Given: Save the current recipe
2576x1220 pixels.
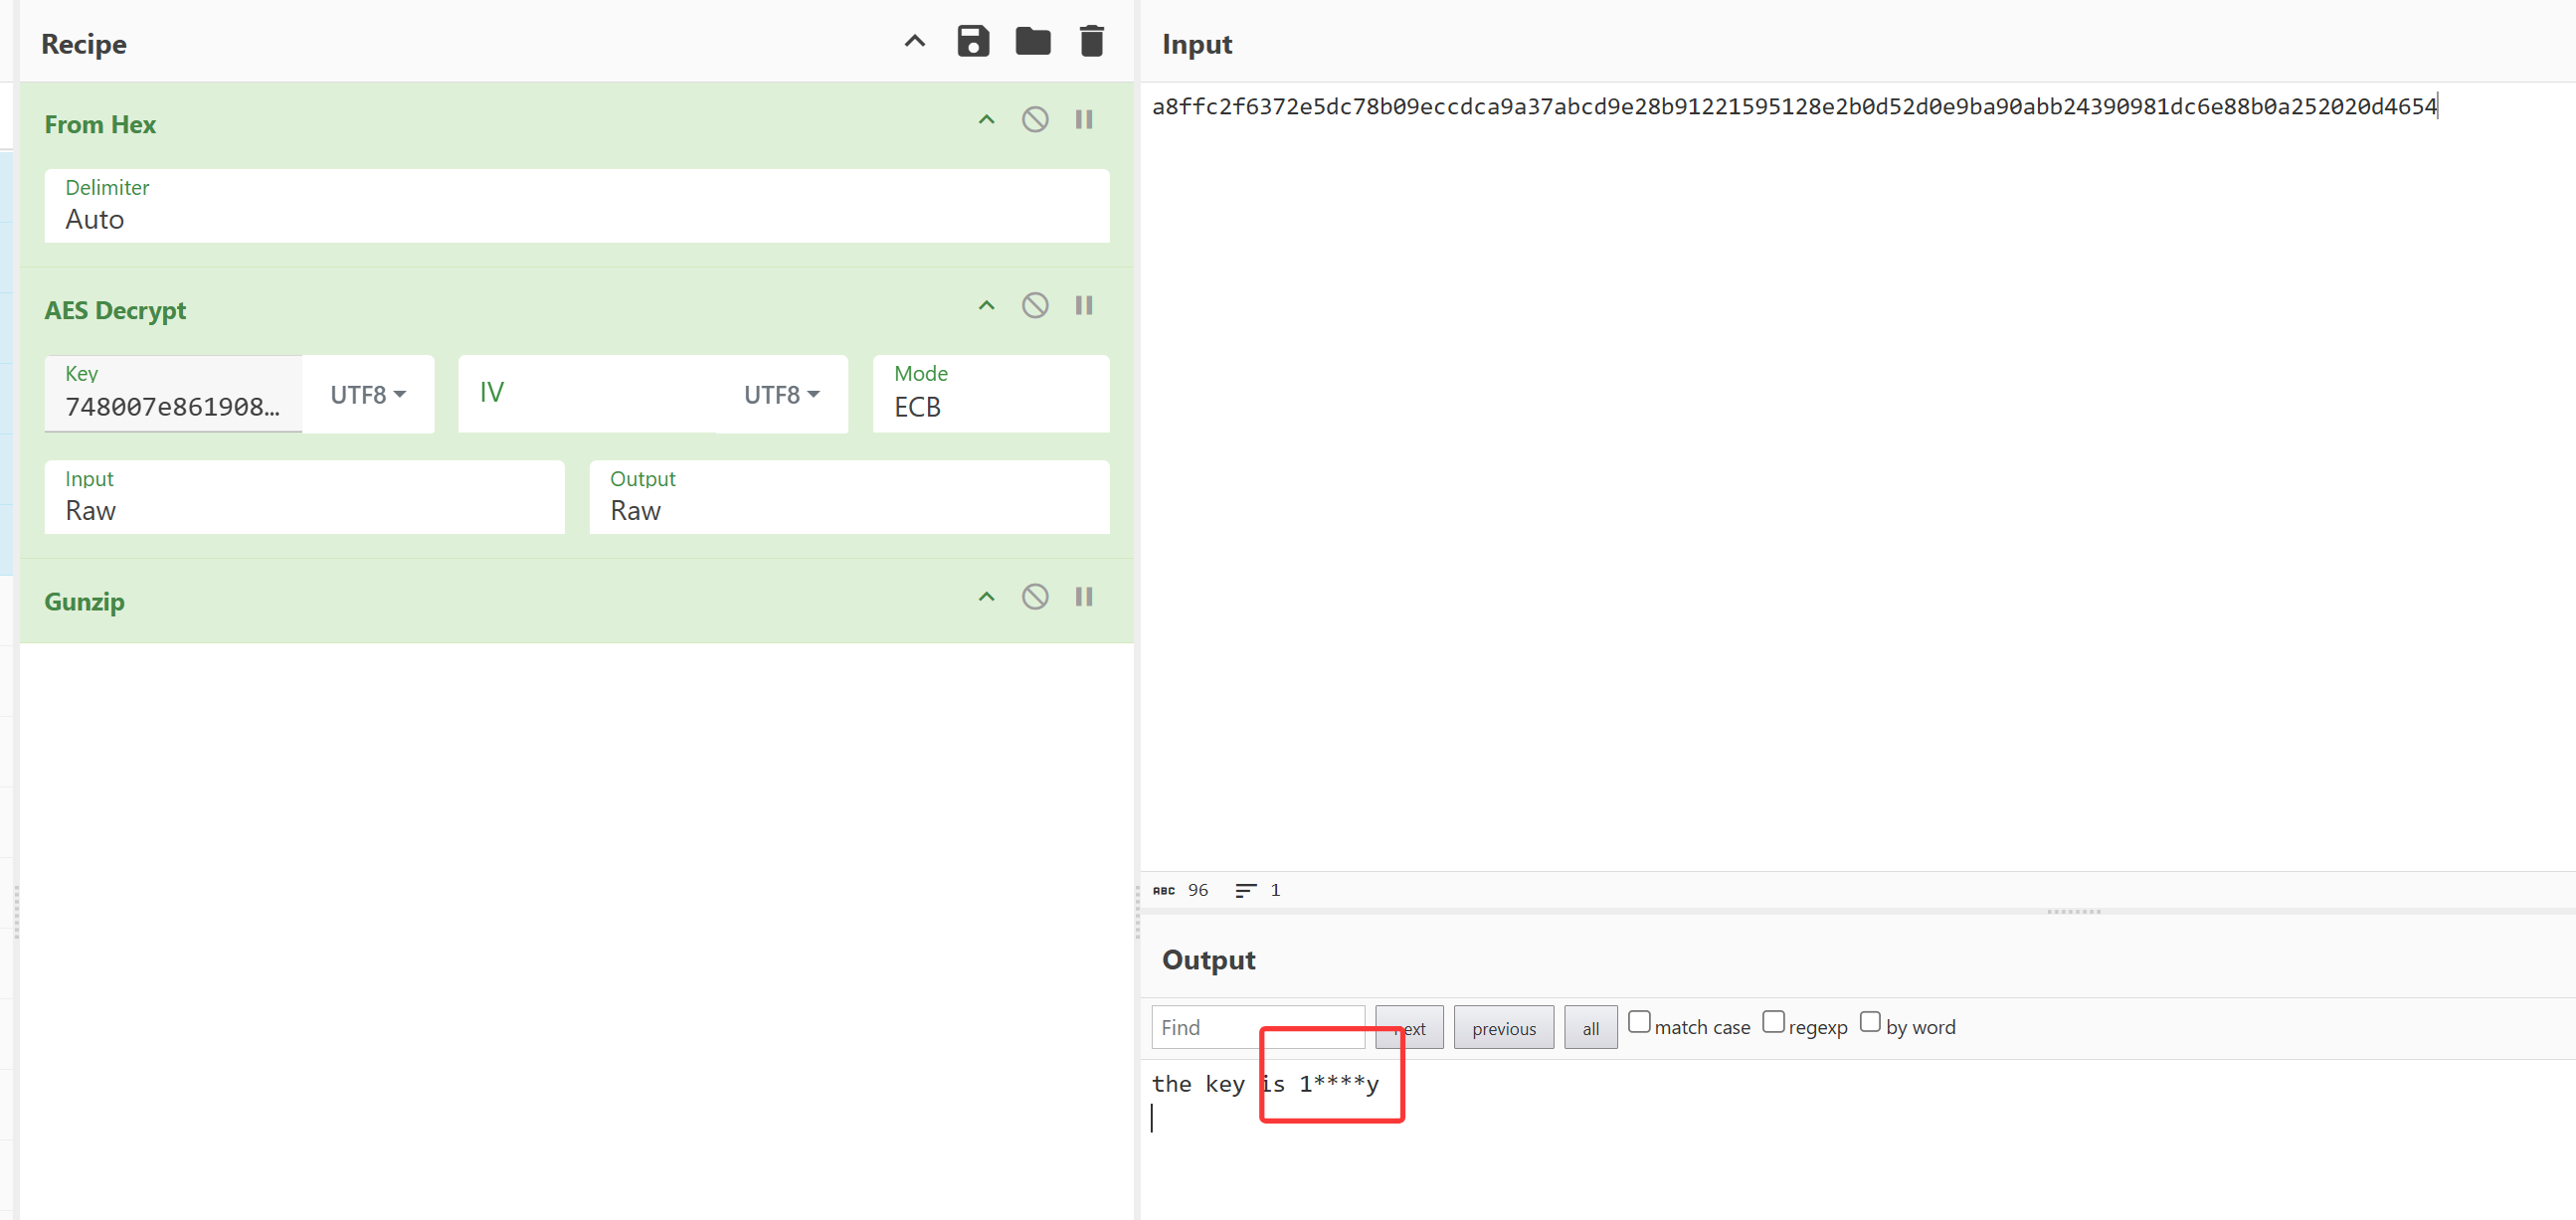Looking at the screenshot, I should tap(972, 41).
